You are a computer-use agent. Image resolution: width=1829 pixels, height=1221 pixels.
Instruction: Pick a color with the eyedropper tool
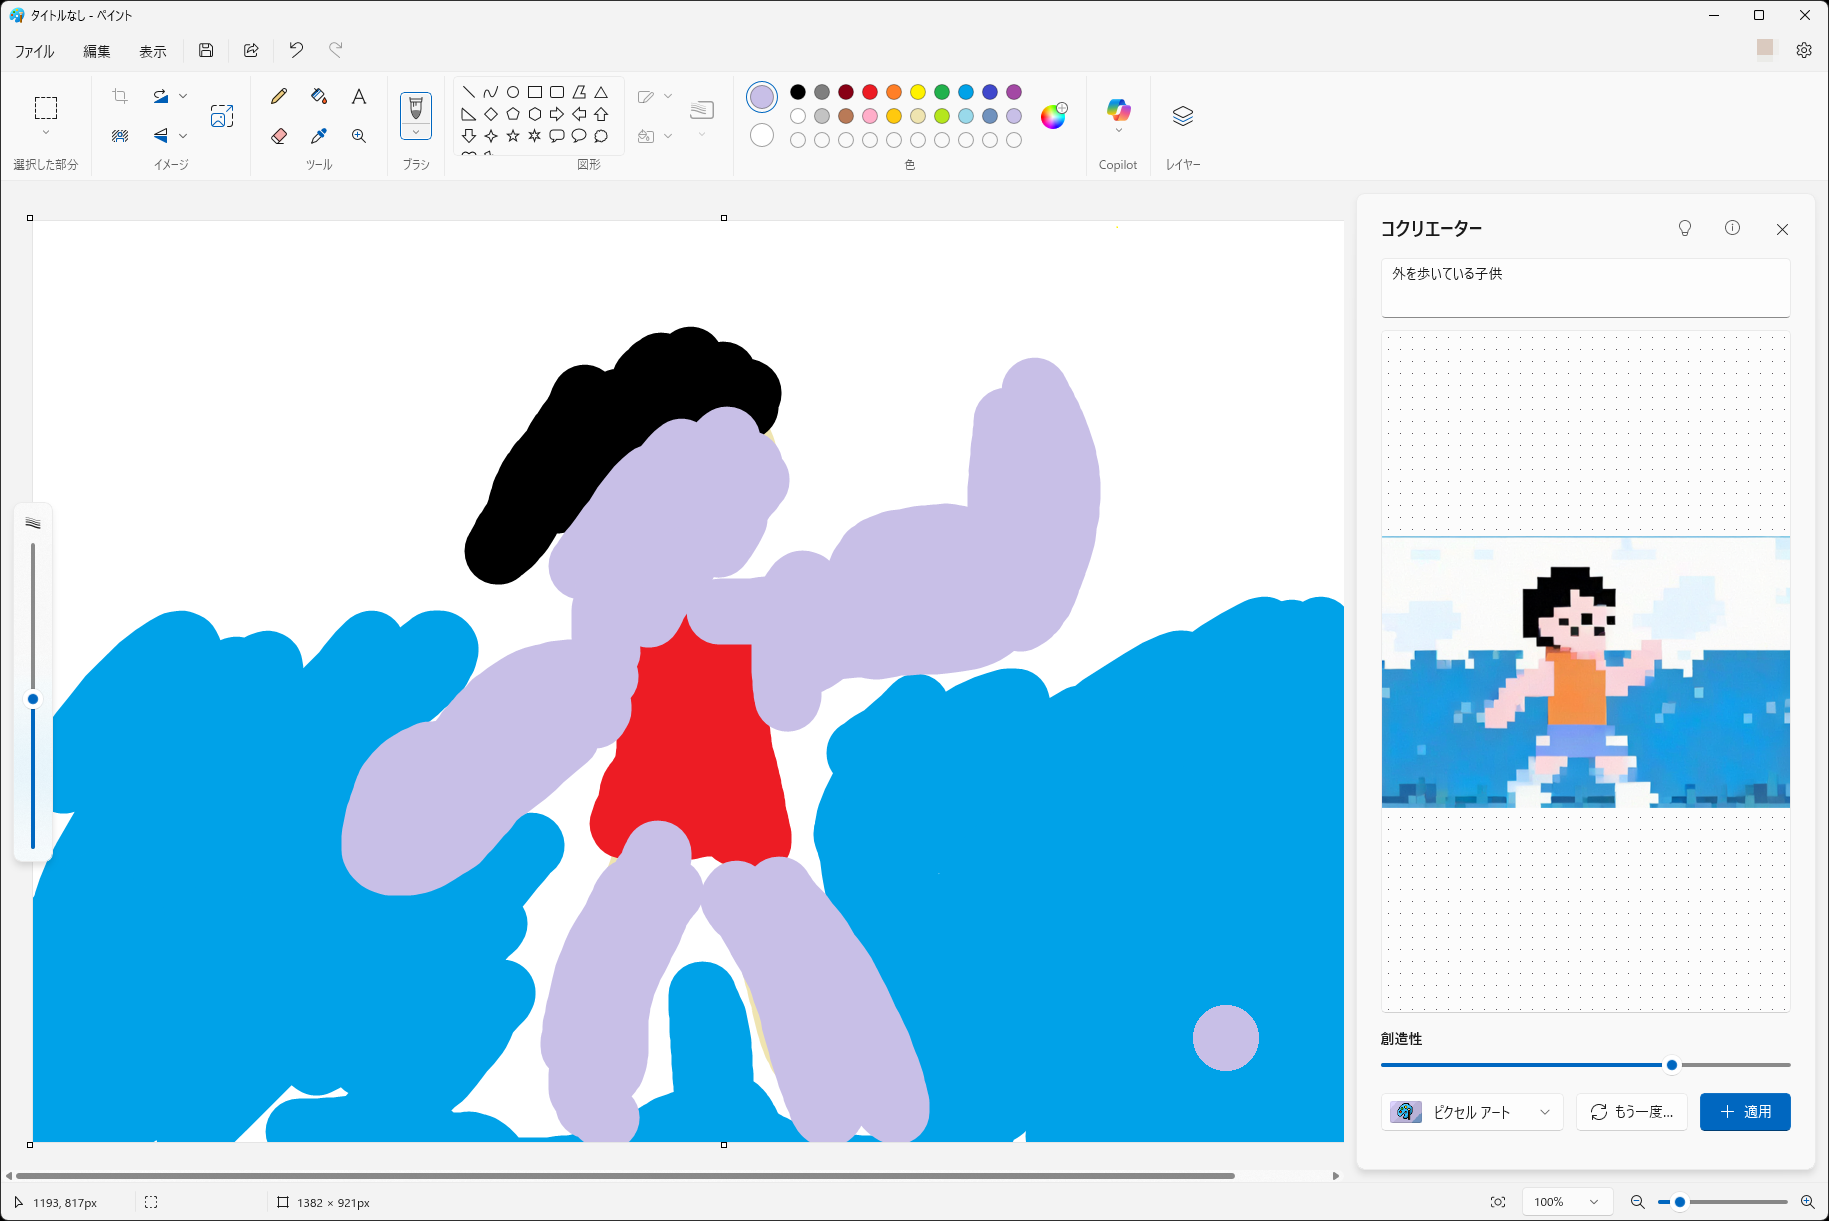pyautogui.click(x=319, y=136)
